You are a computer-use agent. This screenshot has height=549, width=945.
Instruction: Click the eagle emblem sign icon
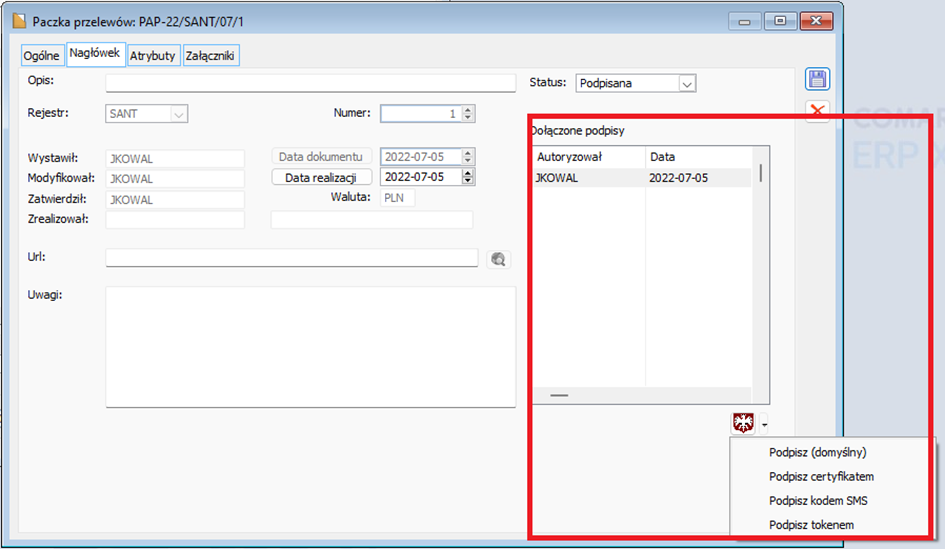click(743, 424)
